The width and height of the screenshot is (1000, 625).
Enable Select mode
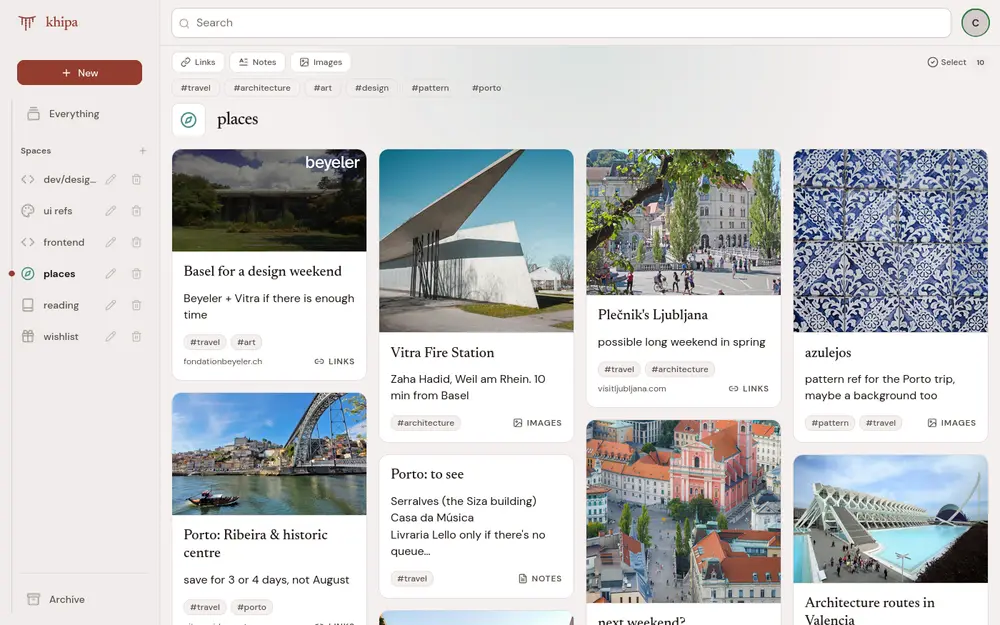947,62
